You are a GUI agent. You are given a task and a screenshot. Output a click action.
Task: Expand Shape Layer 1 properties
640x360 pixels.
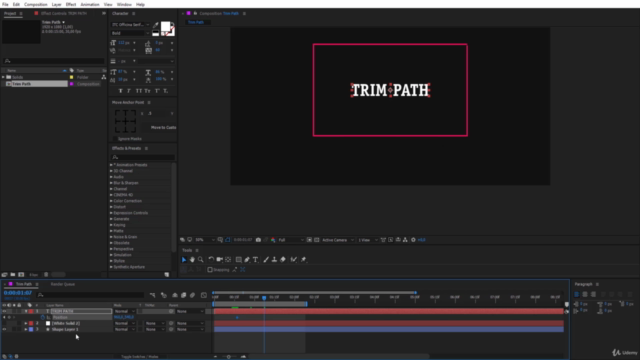(x=26, y=329)
